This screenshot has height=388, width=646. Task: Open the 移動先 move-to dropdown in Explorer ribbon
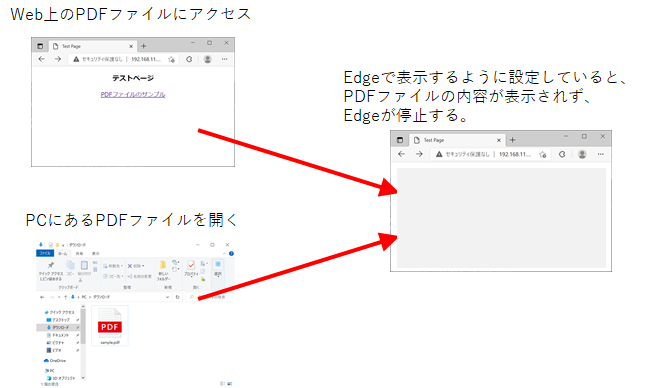(x=113, y=266)
